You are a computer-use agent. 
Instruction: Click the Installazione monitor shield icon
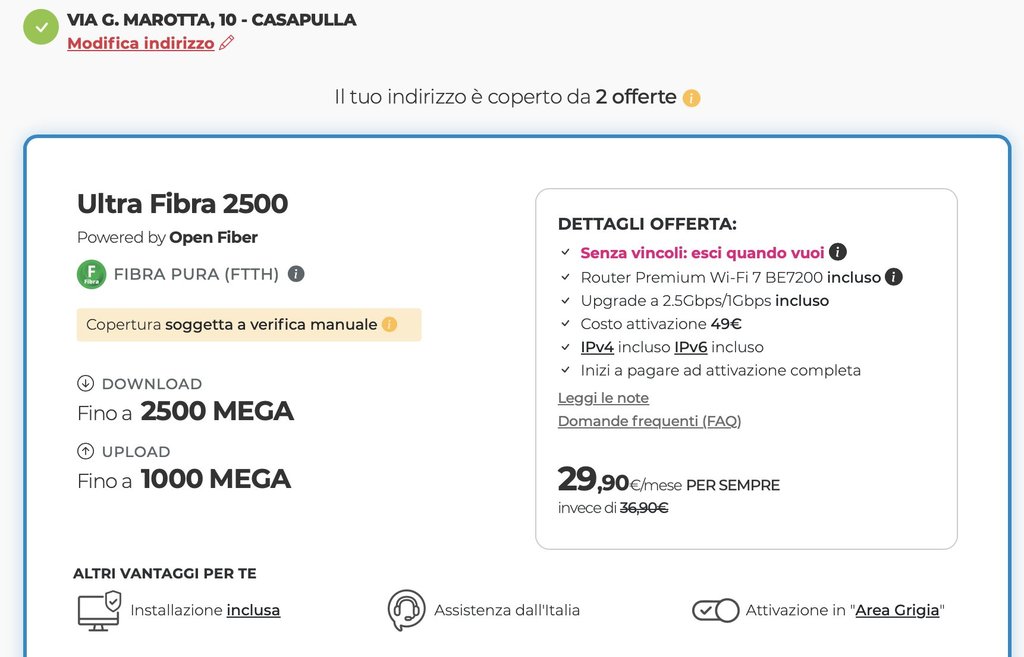click(99, 610)
